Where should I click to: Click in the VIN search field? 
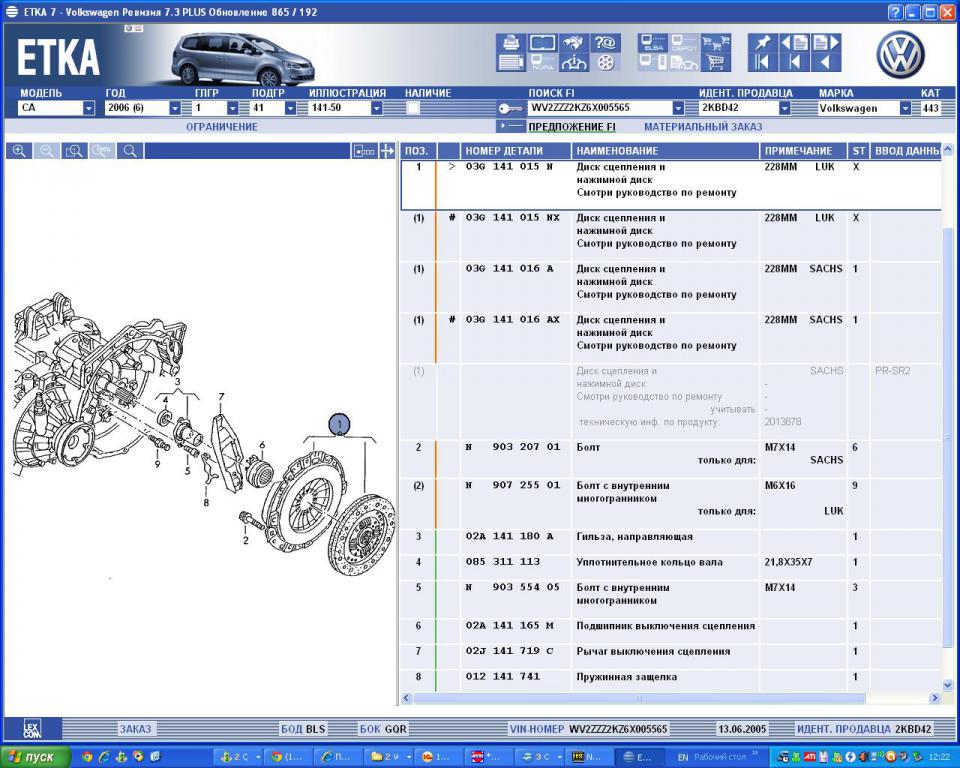(600, 108)
